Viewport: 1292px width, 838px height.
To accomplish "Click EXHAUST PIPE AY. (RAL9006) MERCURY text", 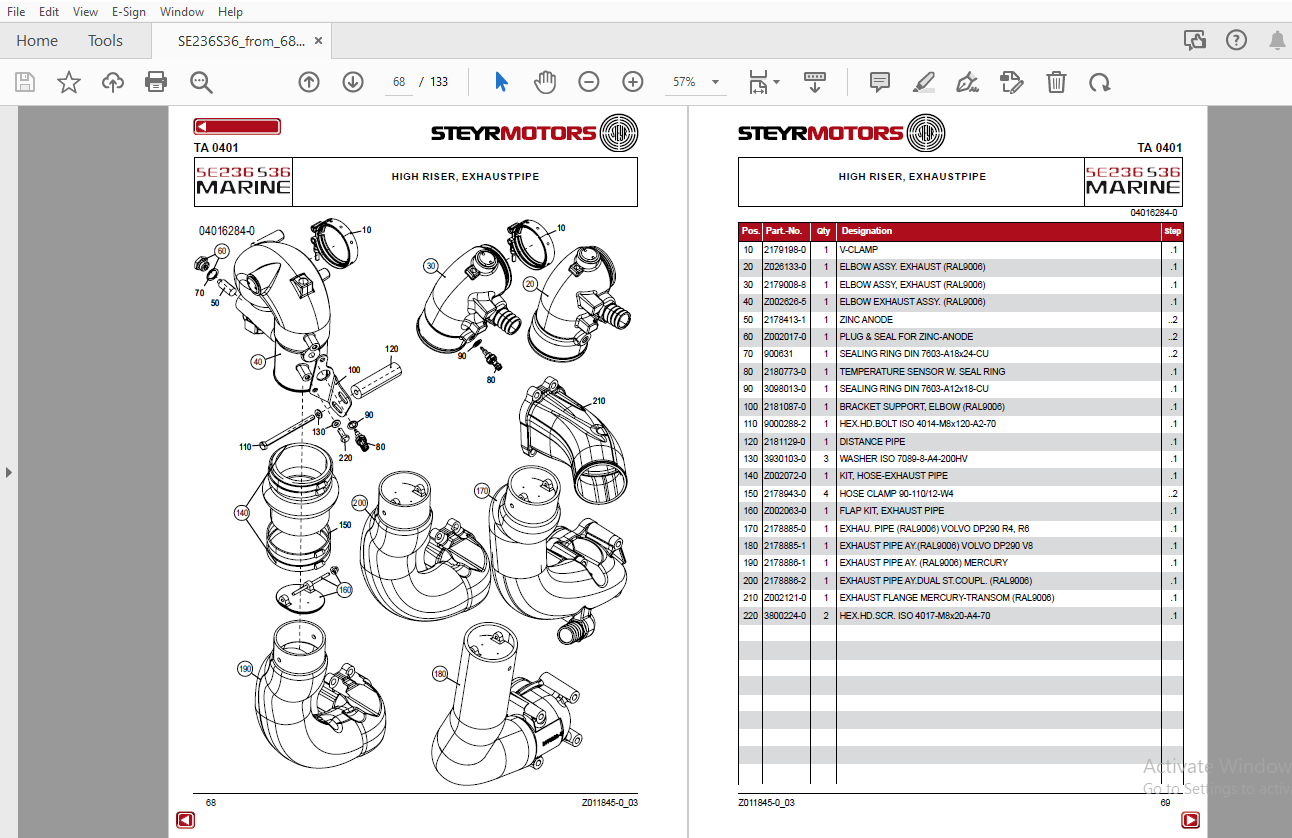I will point(924,563).
